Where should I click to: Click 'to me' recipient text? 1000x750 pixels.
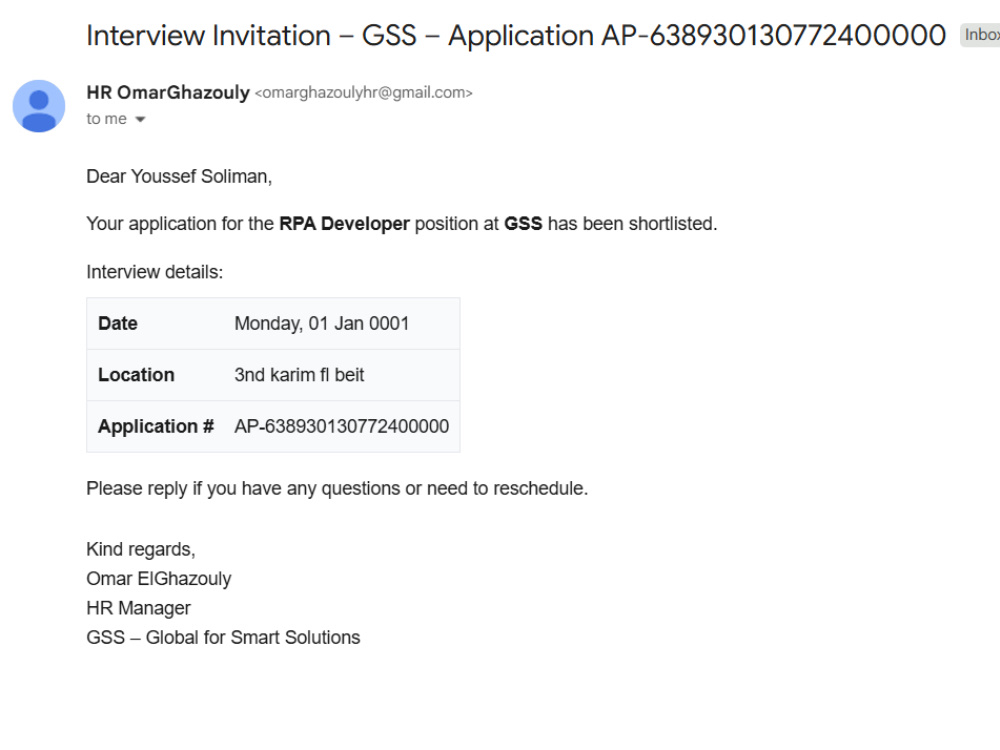pyautogui.click(x=107, y=119)
